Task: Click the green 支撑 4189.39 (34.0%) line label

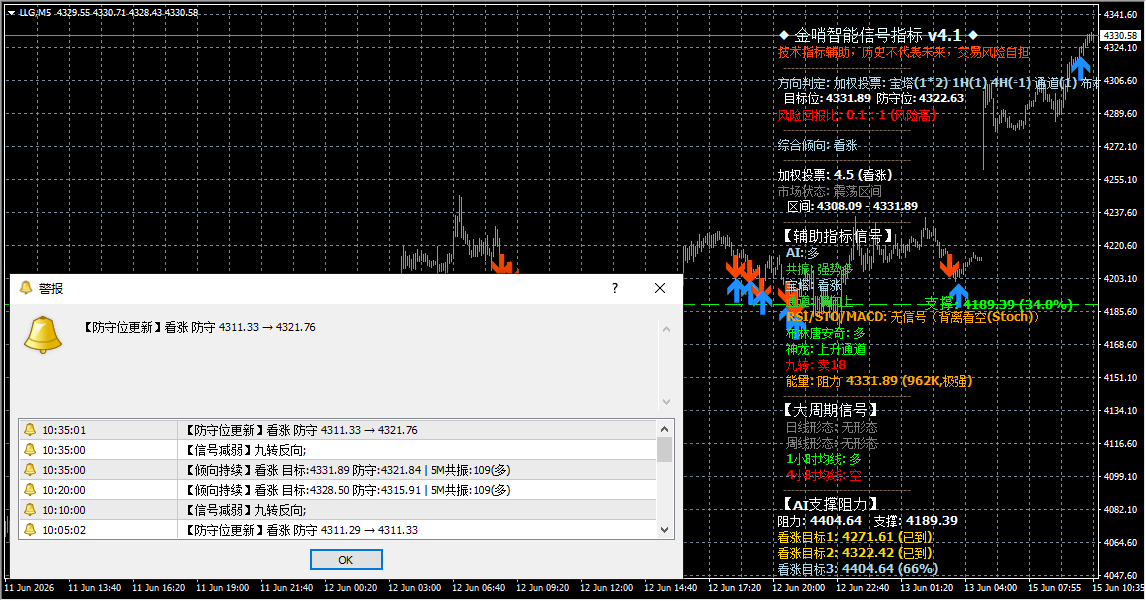Action: pyautogui.click(x=998, y=303)
